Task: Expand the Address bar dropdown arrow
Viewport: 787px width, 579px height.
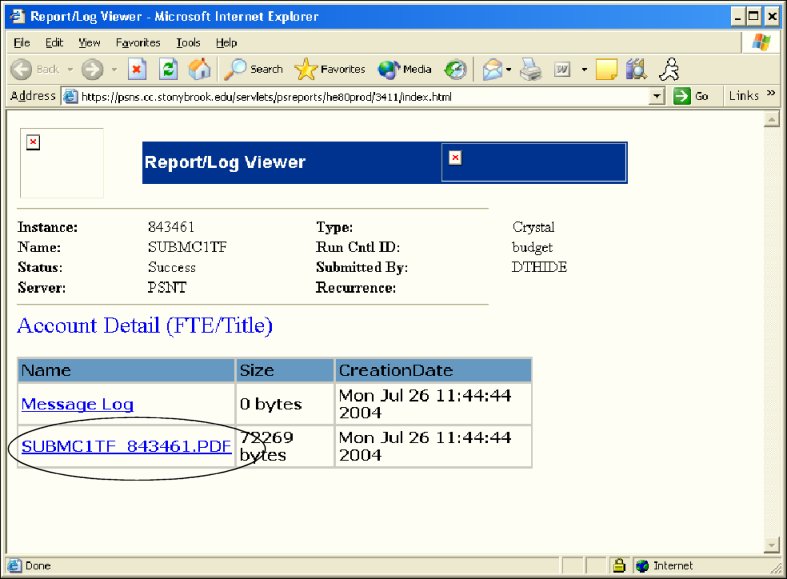Action: pos(657,96)
